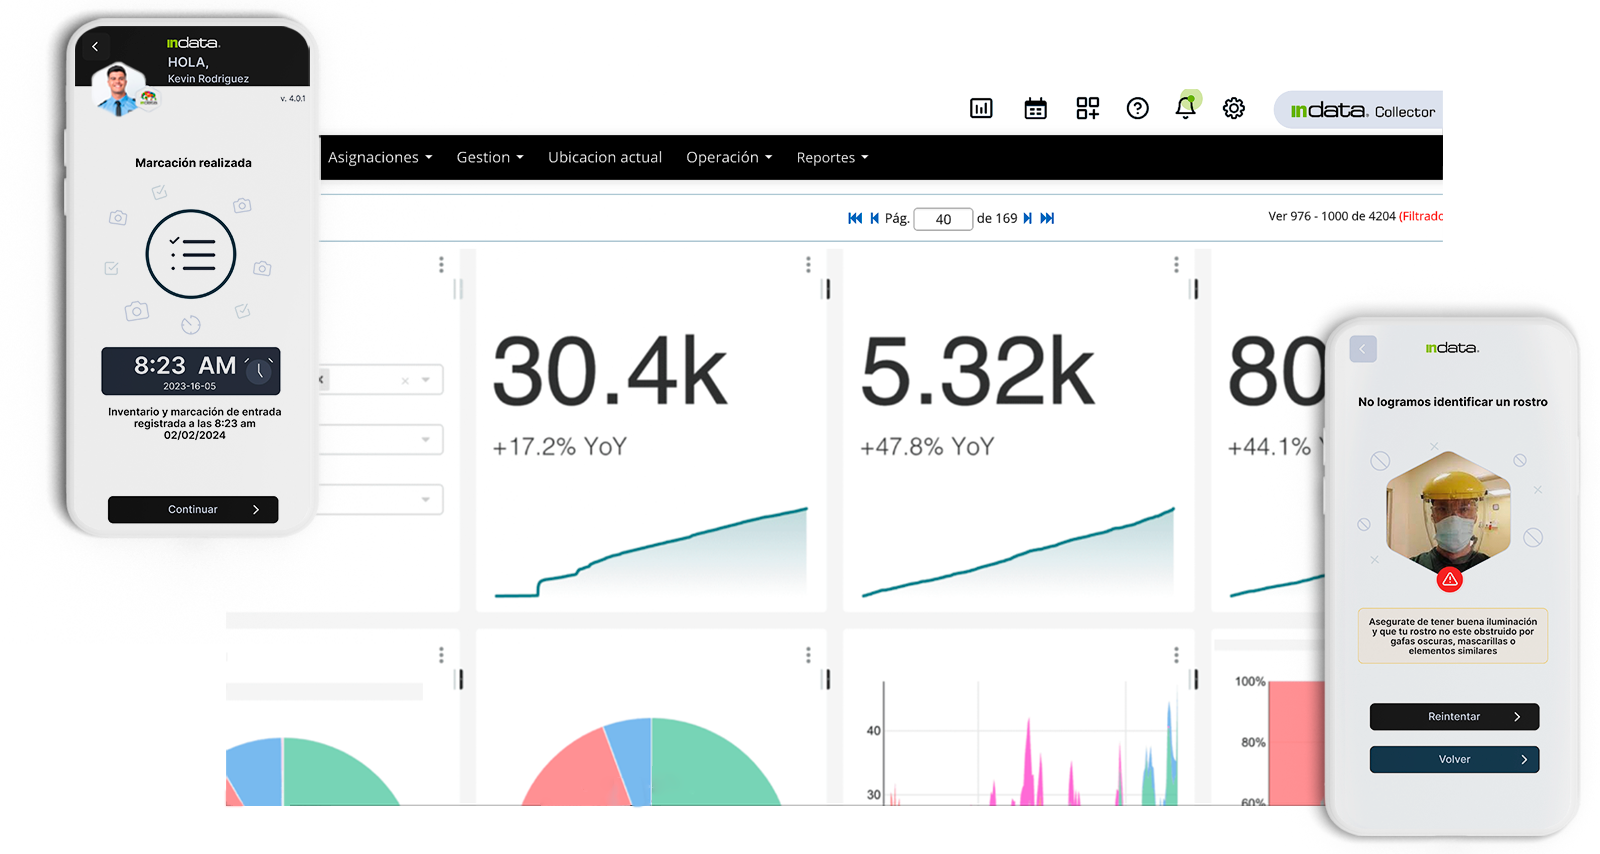Open the calendar icon in top toolbar

1035,108
